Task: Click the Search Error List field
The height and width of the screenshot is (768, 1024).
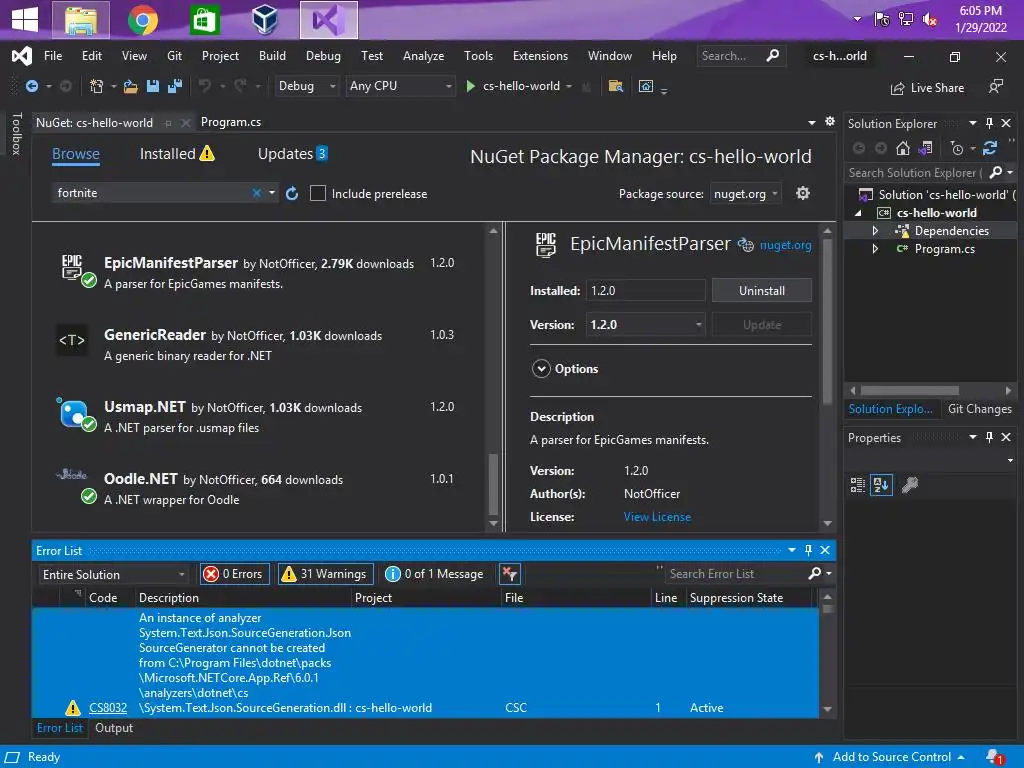Action: 735,574
